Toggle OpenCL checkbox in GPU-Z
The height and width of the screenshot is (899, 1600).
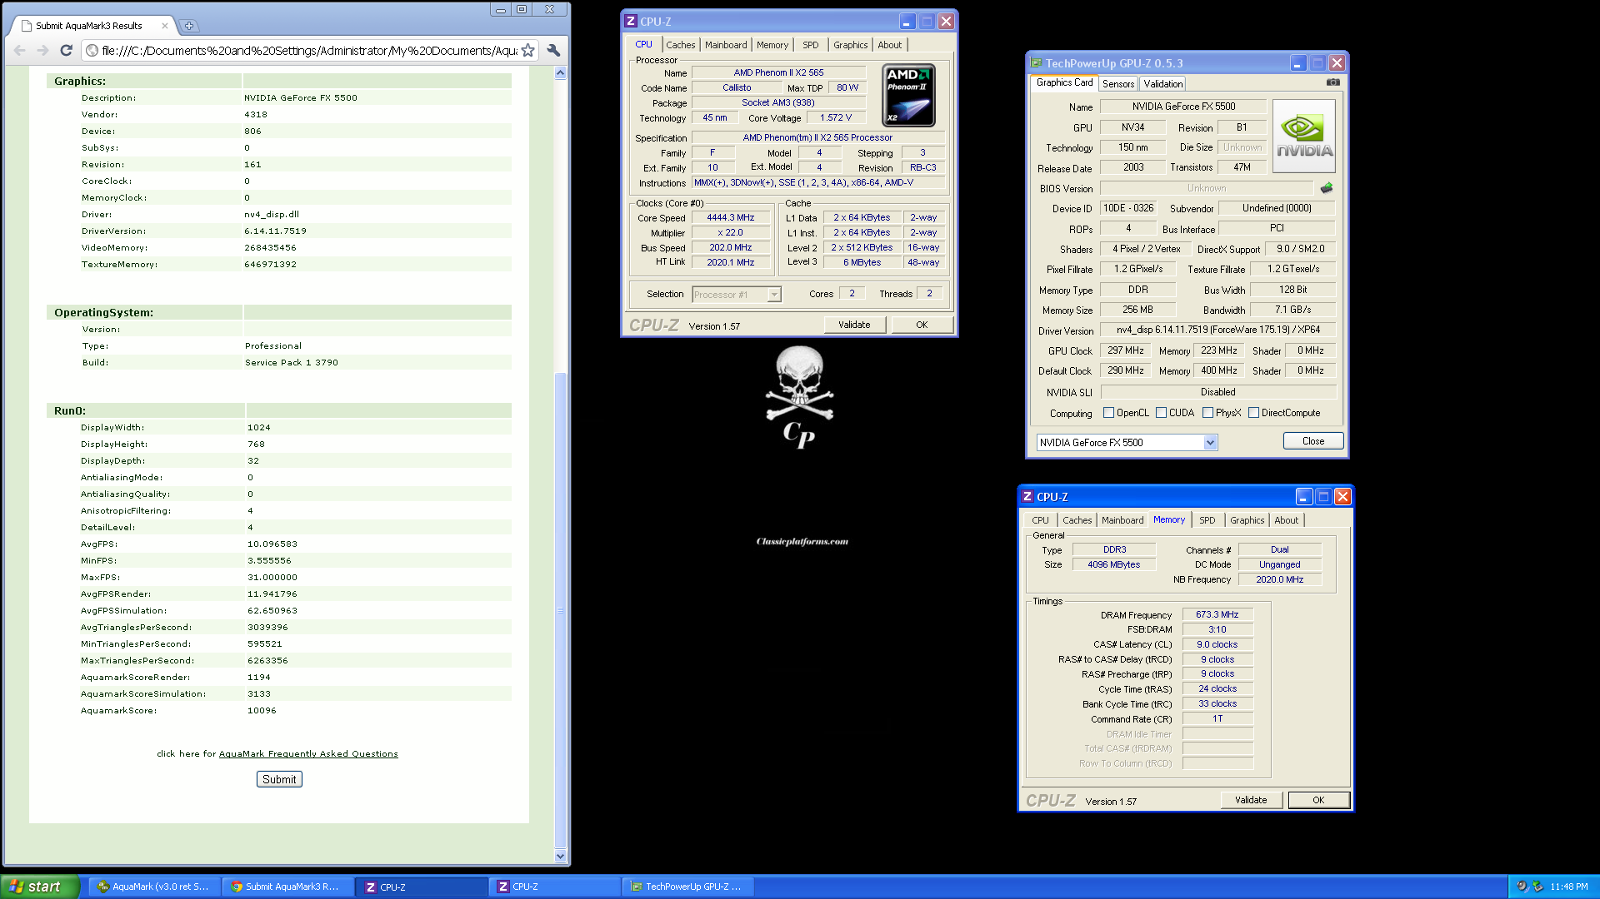tap(1108, 413)
